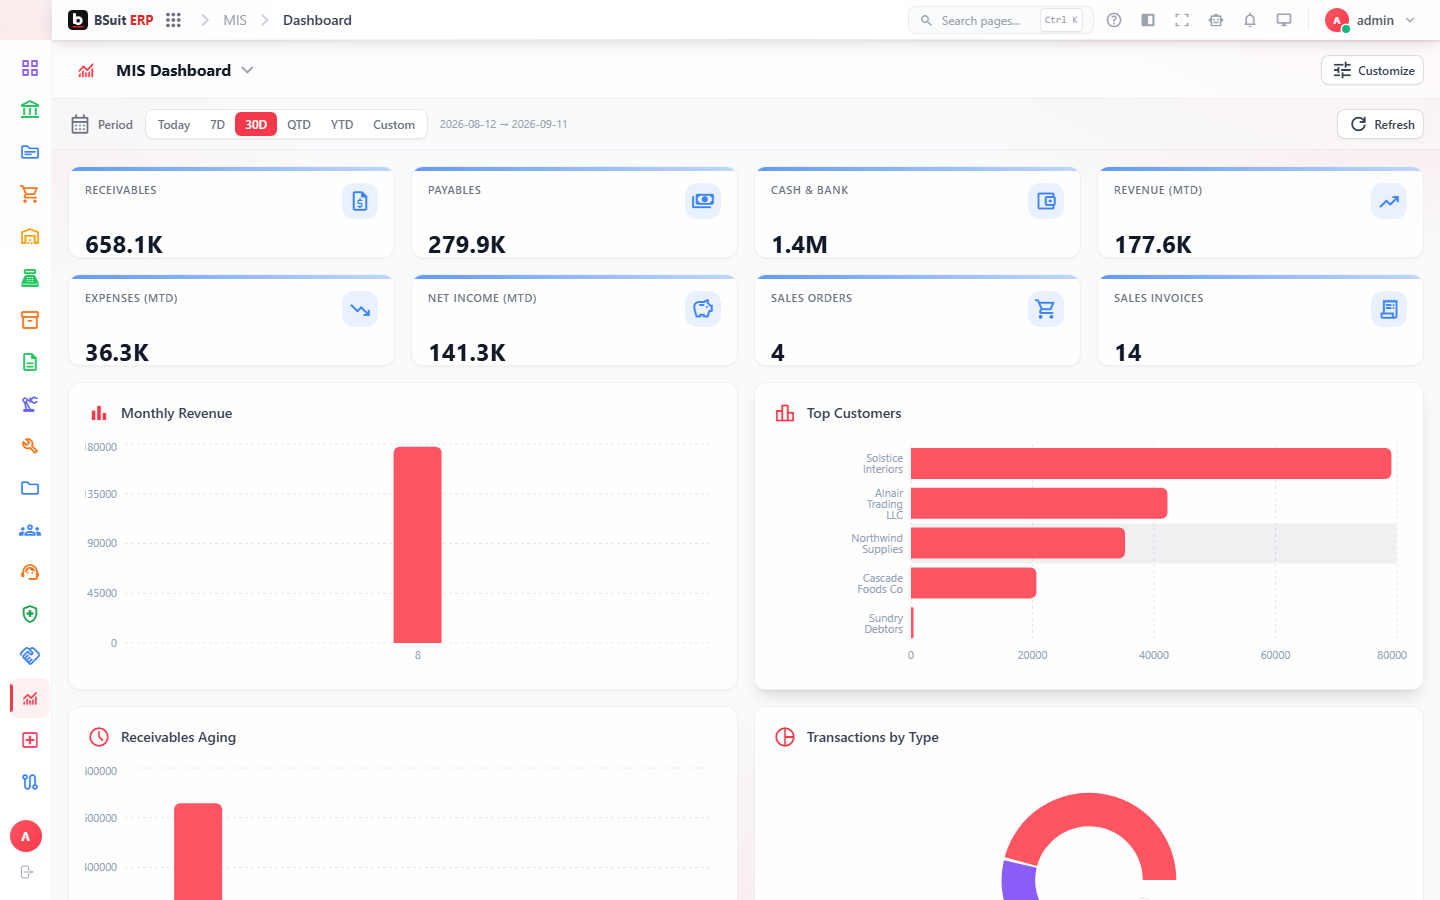1440x900 pixels.
Task: Open the warehouse icon in sidebar
Action: [30, 236]
